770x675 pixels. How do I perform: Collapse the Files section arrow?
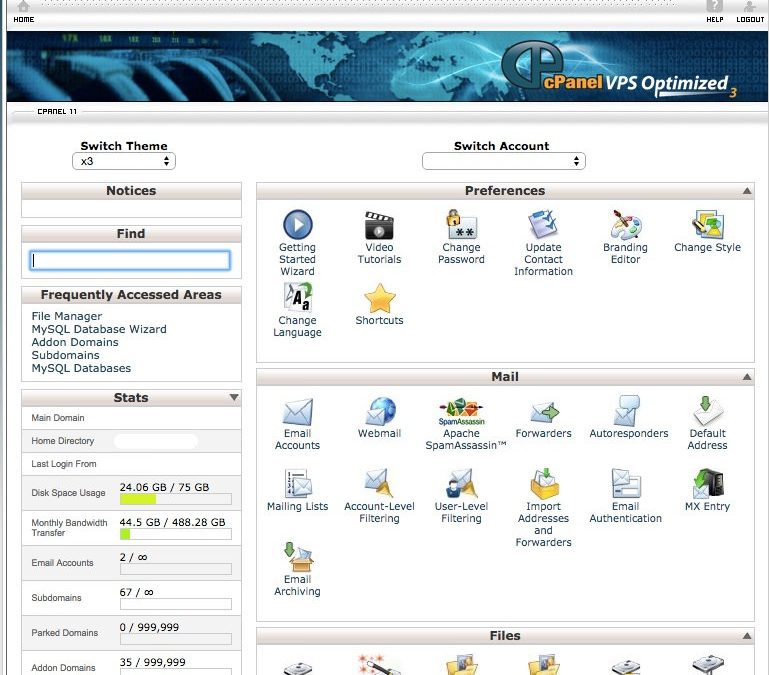747,636
